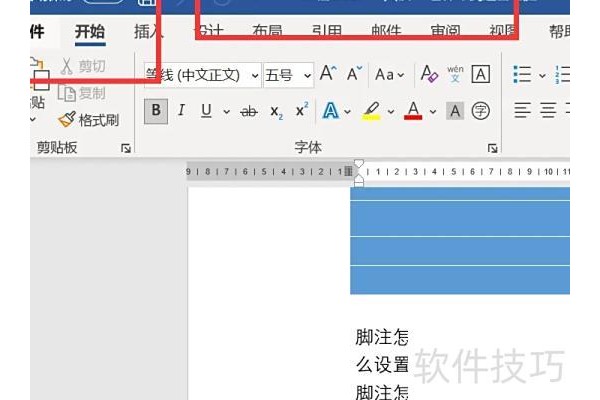Toggle Italic formatting

[x=181, y=111]
